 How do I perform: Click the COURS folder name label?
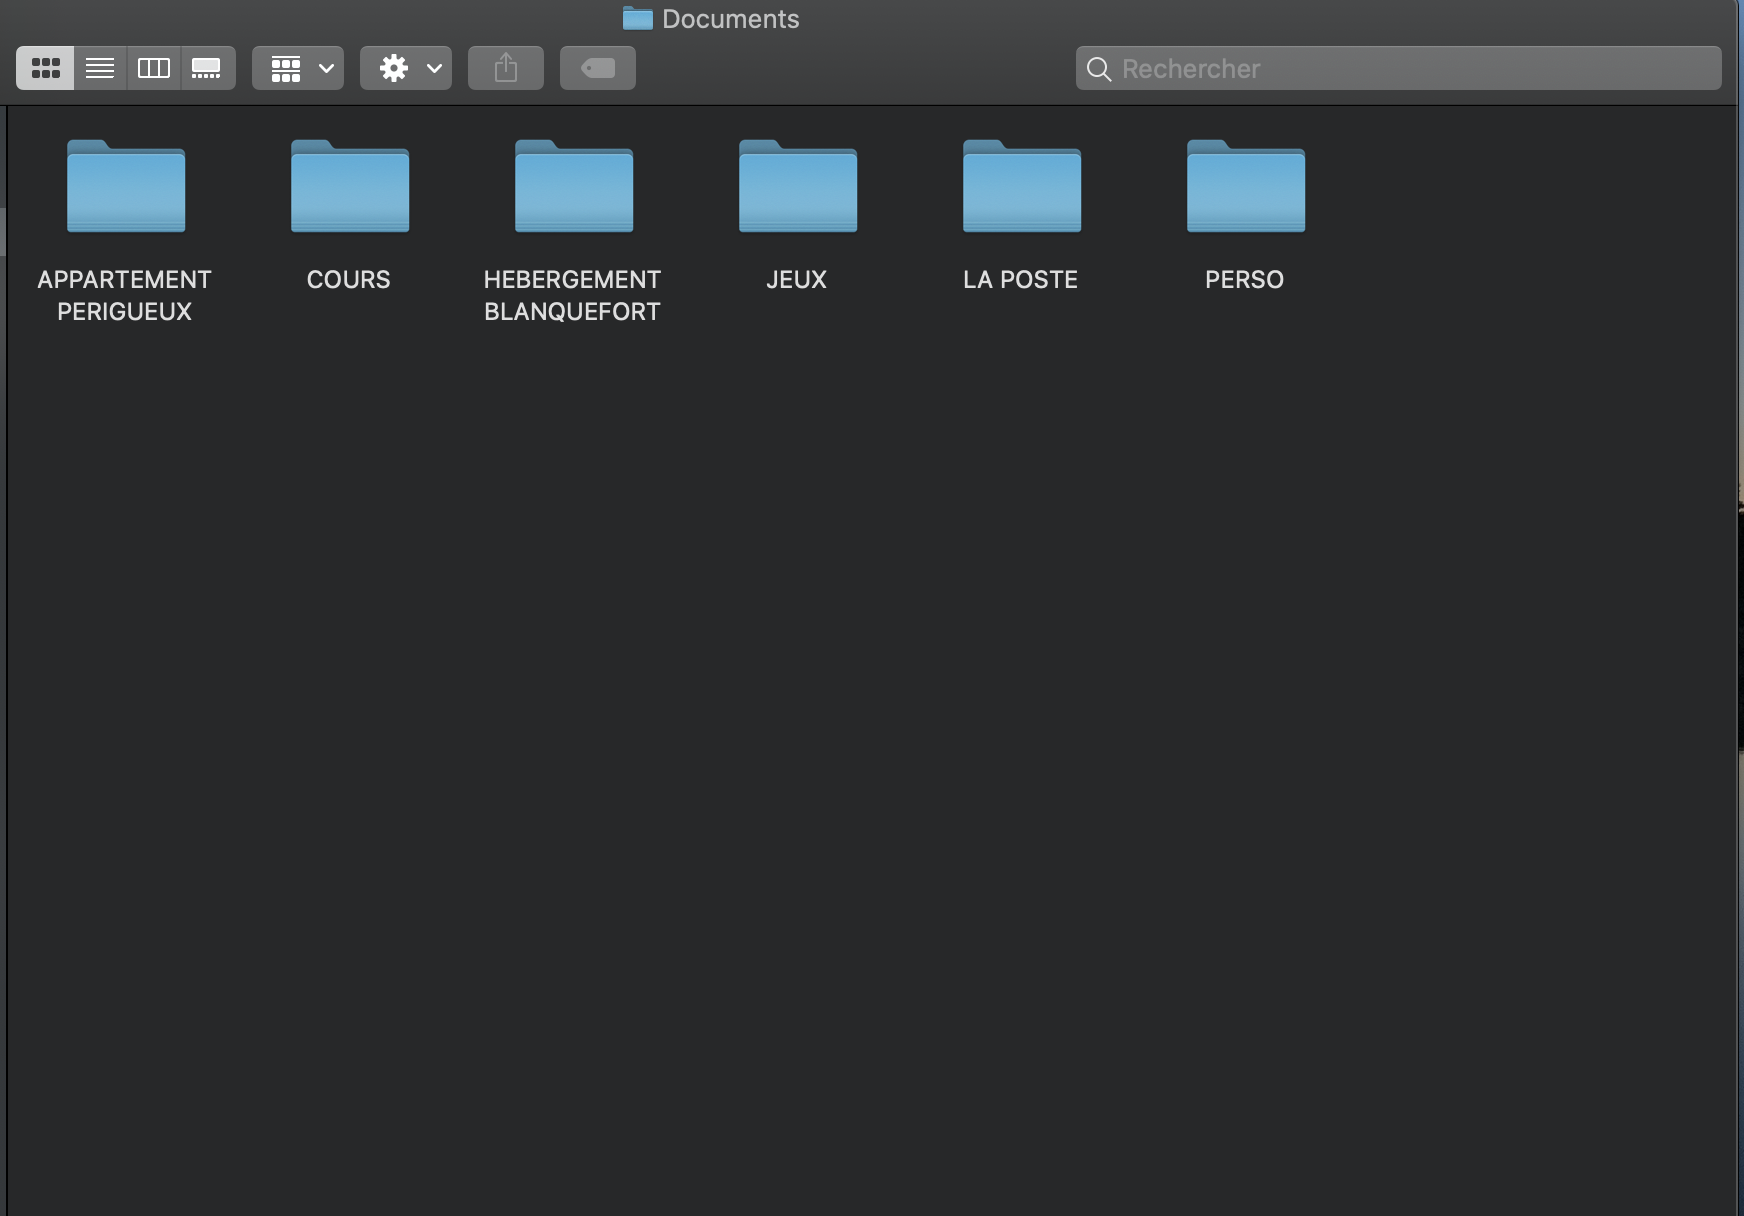tap(349, 279)
